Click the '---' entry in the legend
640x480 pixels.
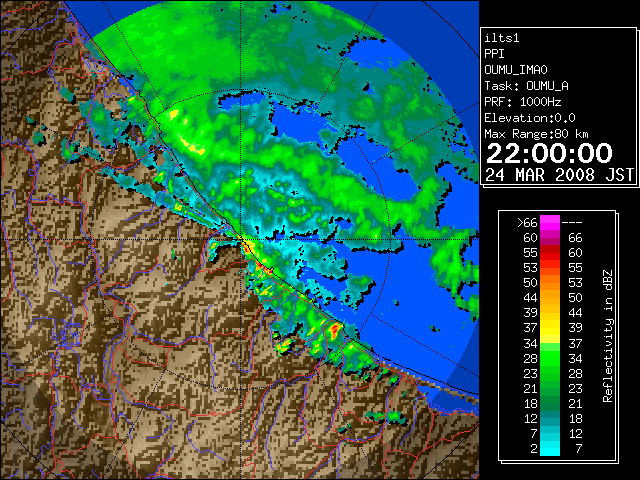pos(572,222)
